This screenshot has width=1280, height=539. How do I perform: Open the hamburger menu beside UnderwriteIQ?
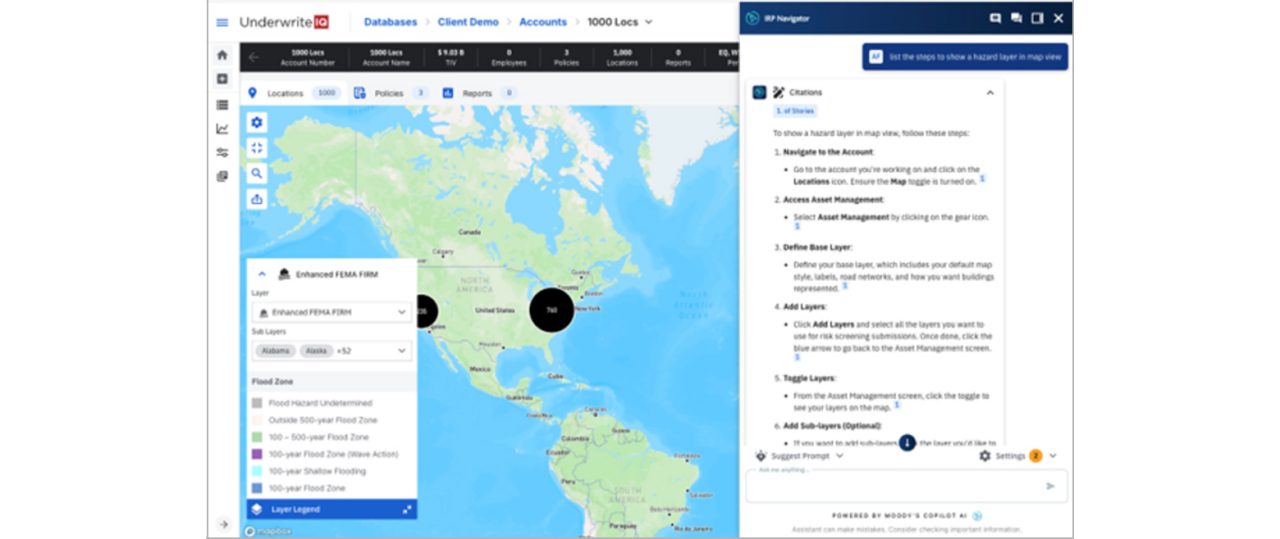point(222,22)
